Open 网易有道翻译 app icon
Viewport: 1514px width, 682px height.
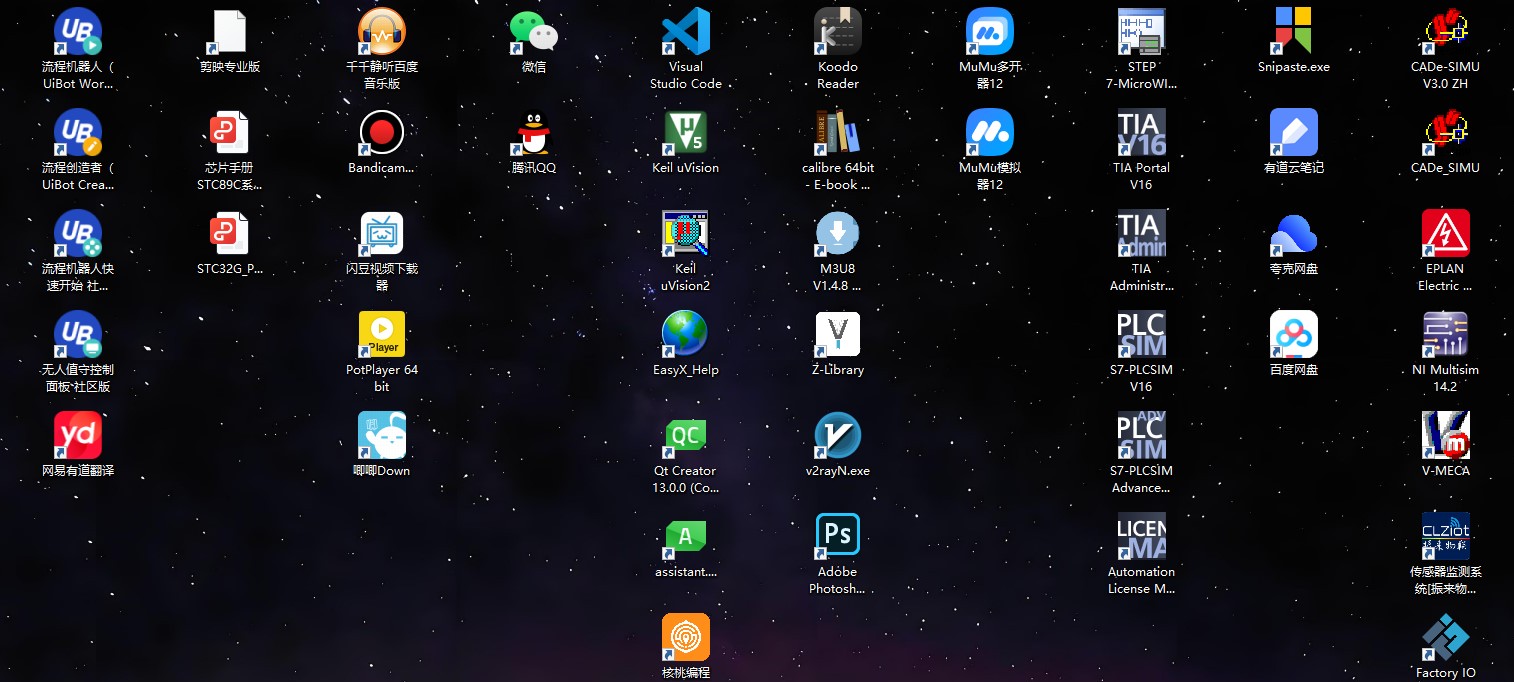[x=78, y=436]
